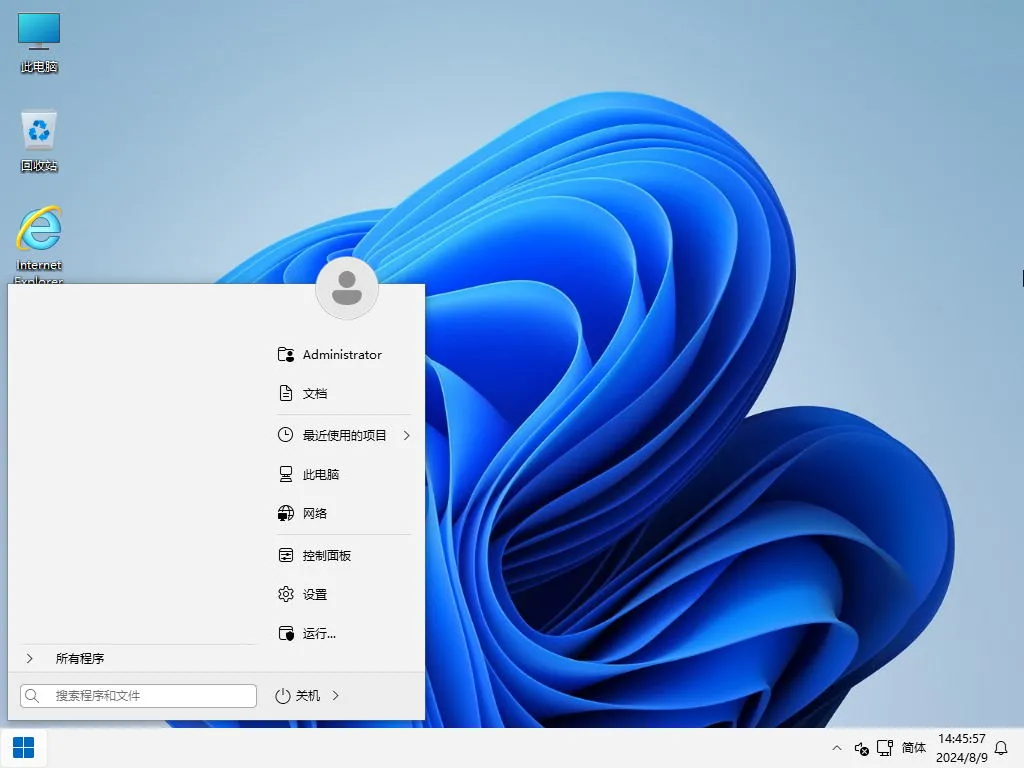Click the user avatar atop the Start menu
The width and height of the screenshot is (1024, 768).
pos(346,288)
